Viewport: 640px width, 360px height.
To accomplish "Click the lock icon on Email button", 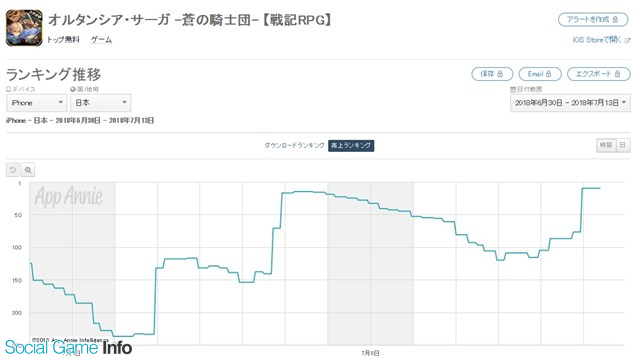I will tap(549, 74).
